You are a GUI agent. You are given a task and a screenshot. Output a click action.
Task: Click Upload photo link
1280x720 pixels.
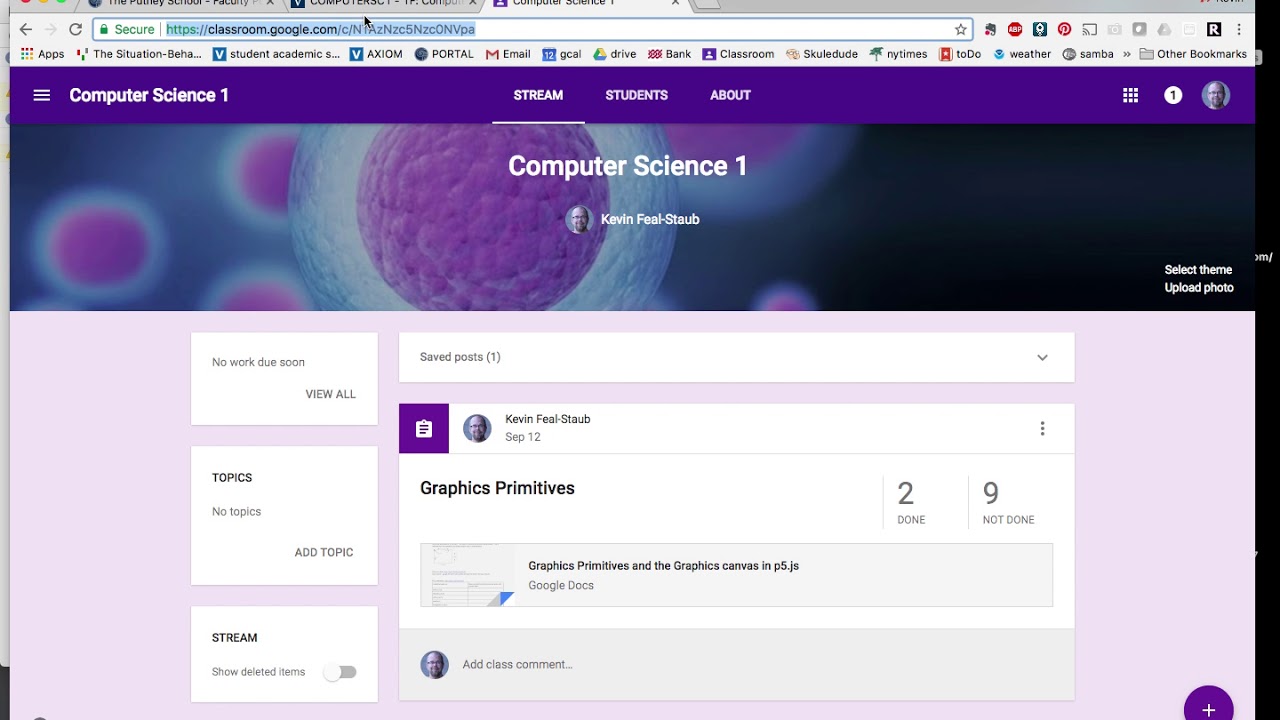1199,288
